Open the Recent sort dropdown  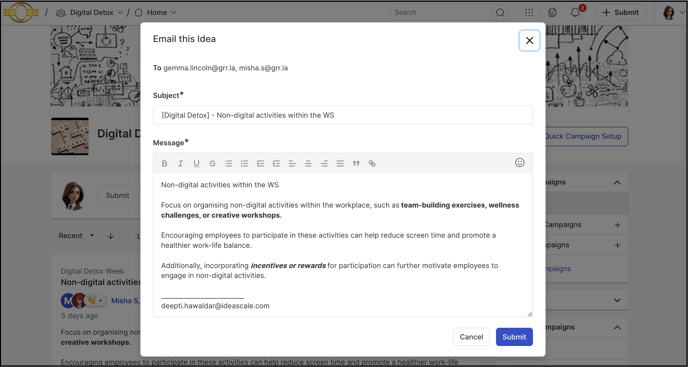76,236
